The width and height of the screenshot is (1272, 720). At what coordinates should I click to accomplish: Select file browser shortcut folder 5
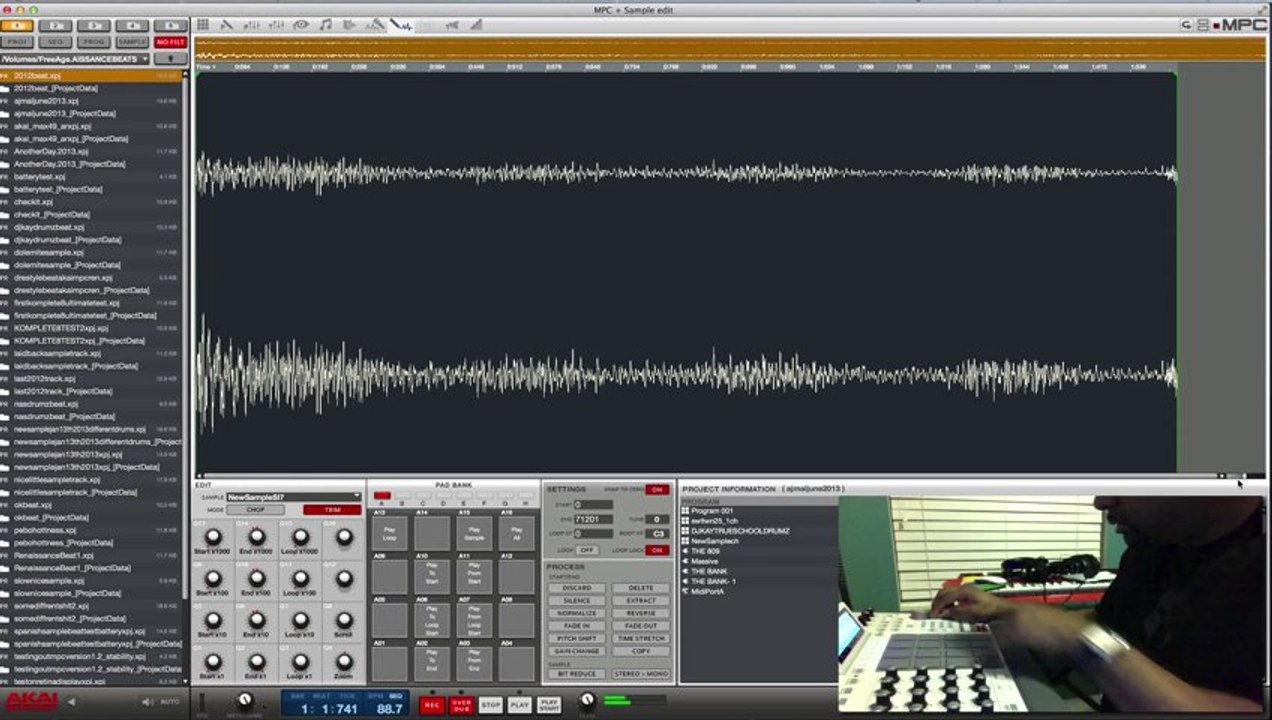[169, 25]
